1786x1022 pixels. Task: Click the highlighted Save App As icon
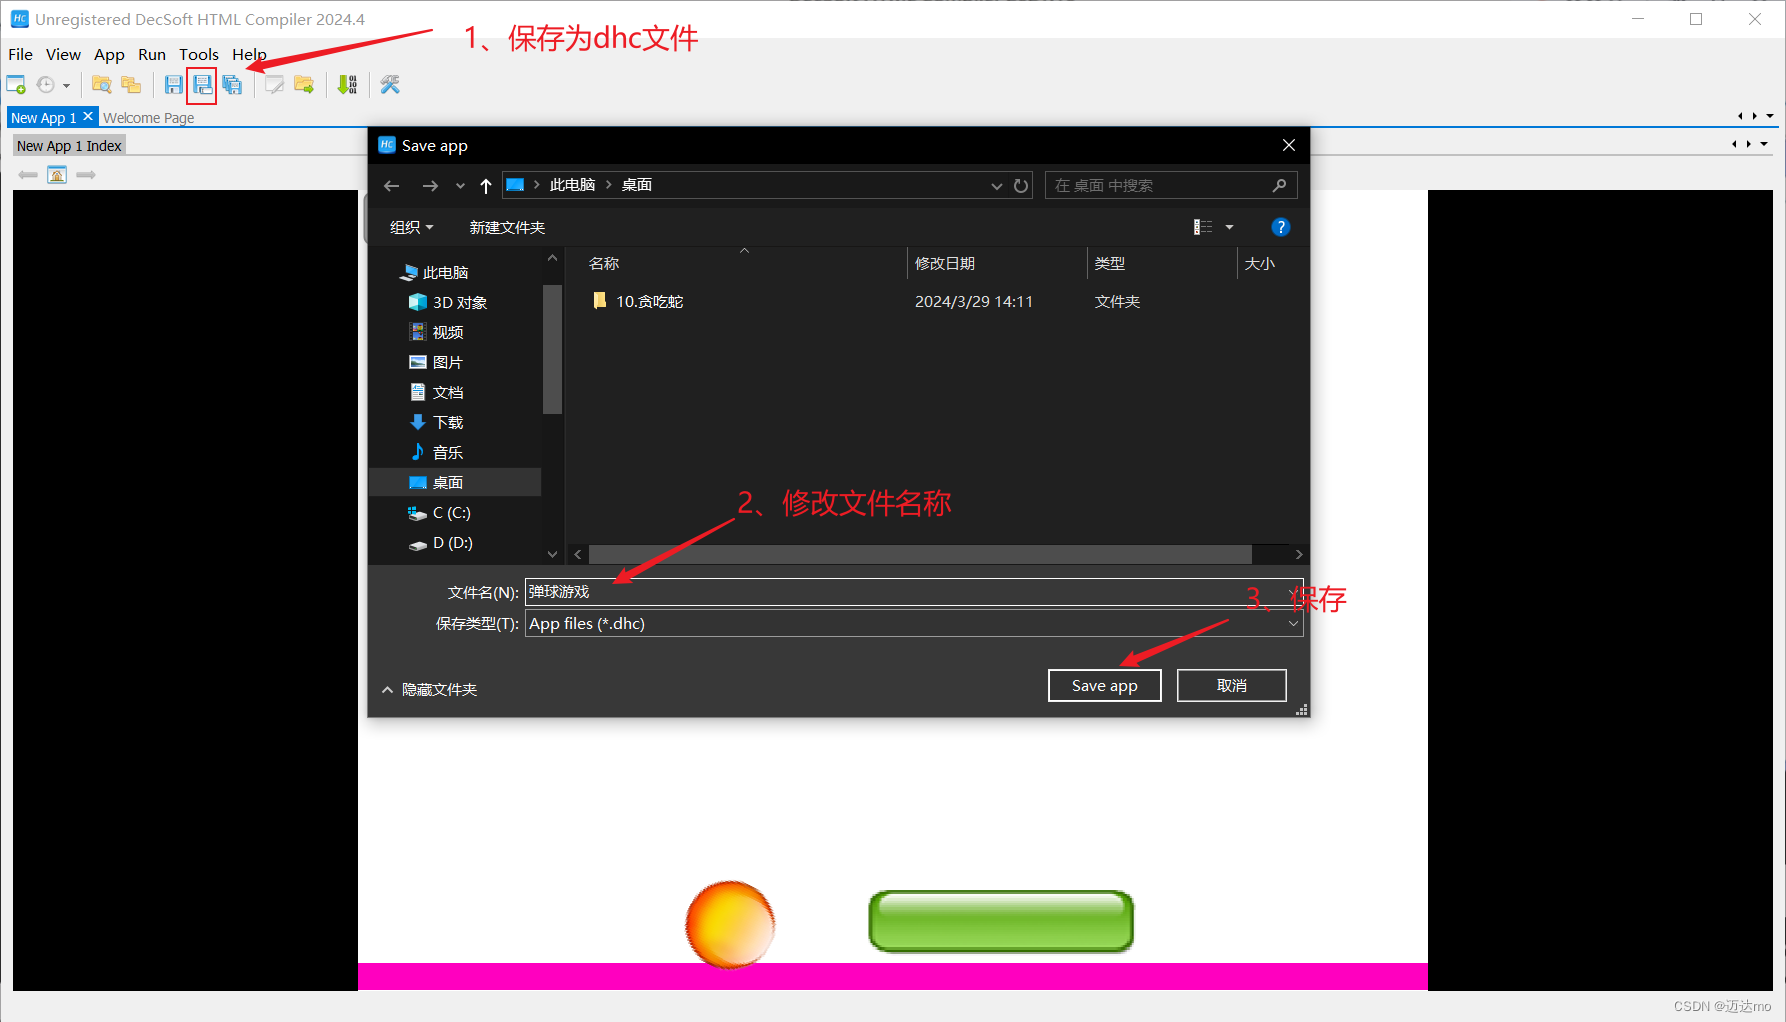pyautogui.click(x=203, y=84)
